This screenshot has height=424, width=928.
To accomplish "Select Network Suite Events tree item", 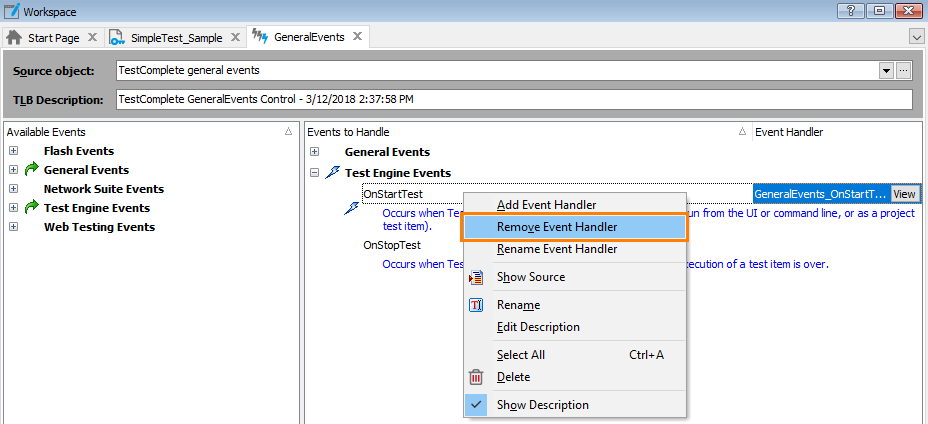I will pos(104,189).
